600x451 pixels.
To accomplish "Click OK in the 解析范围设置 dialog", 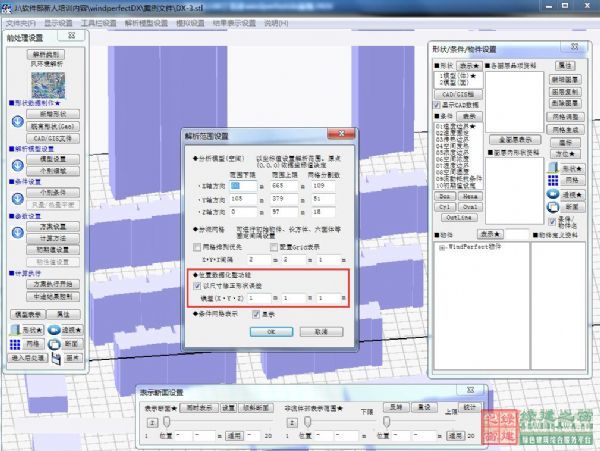I will (x=266, y=330).
